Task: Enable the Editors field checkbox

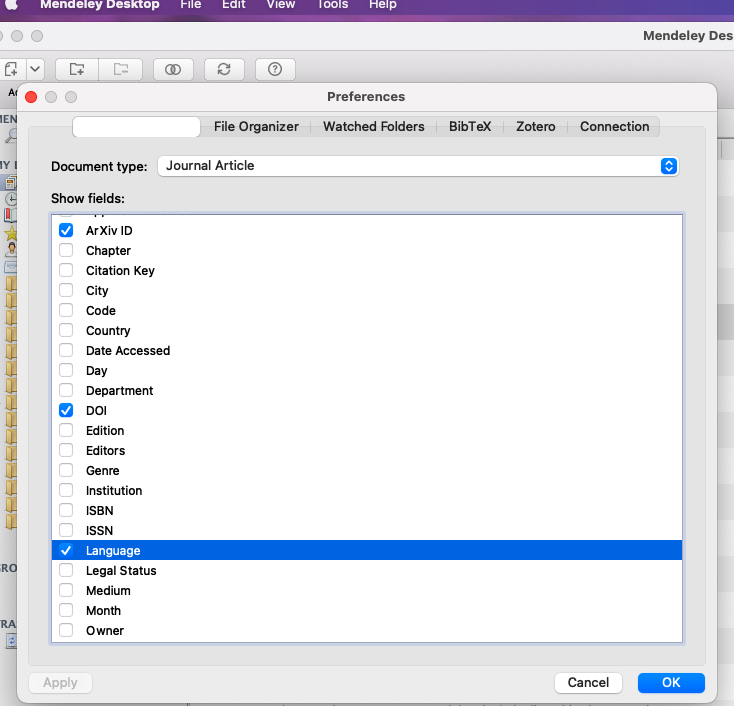Action: [66, 450]
